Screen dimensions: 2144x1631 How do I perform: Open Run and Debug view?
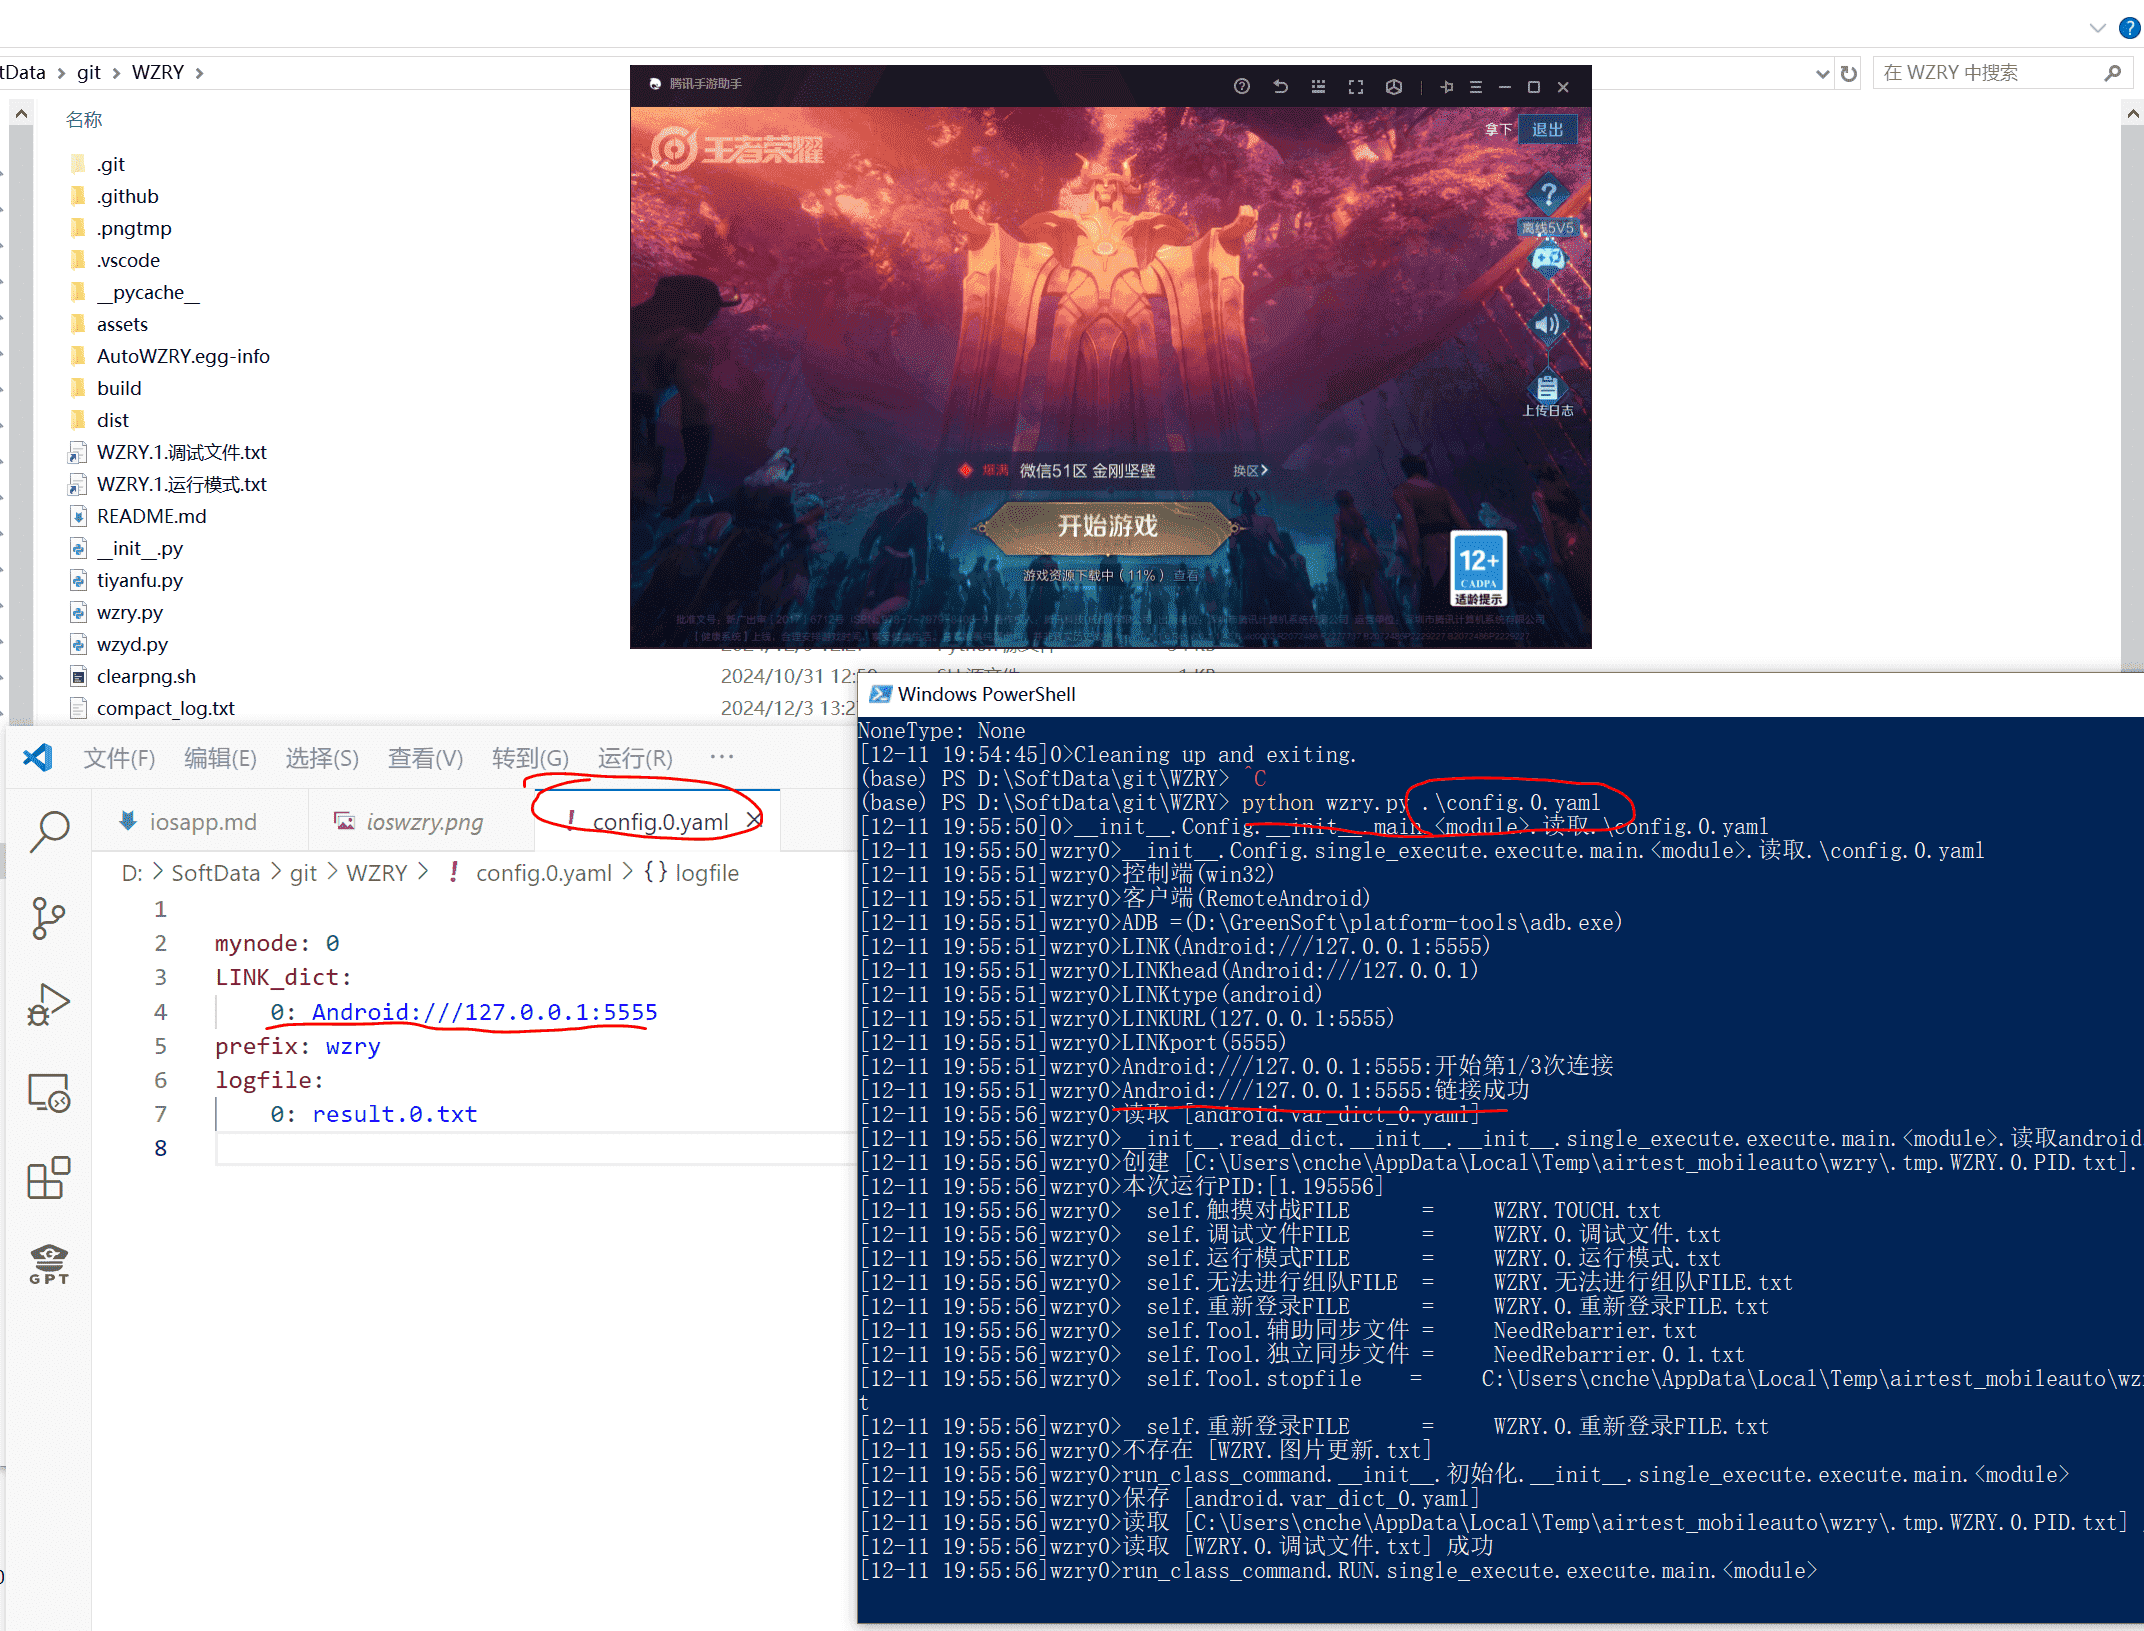click(x=48, y=1004)
